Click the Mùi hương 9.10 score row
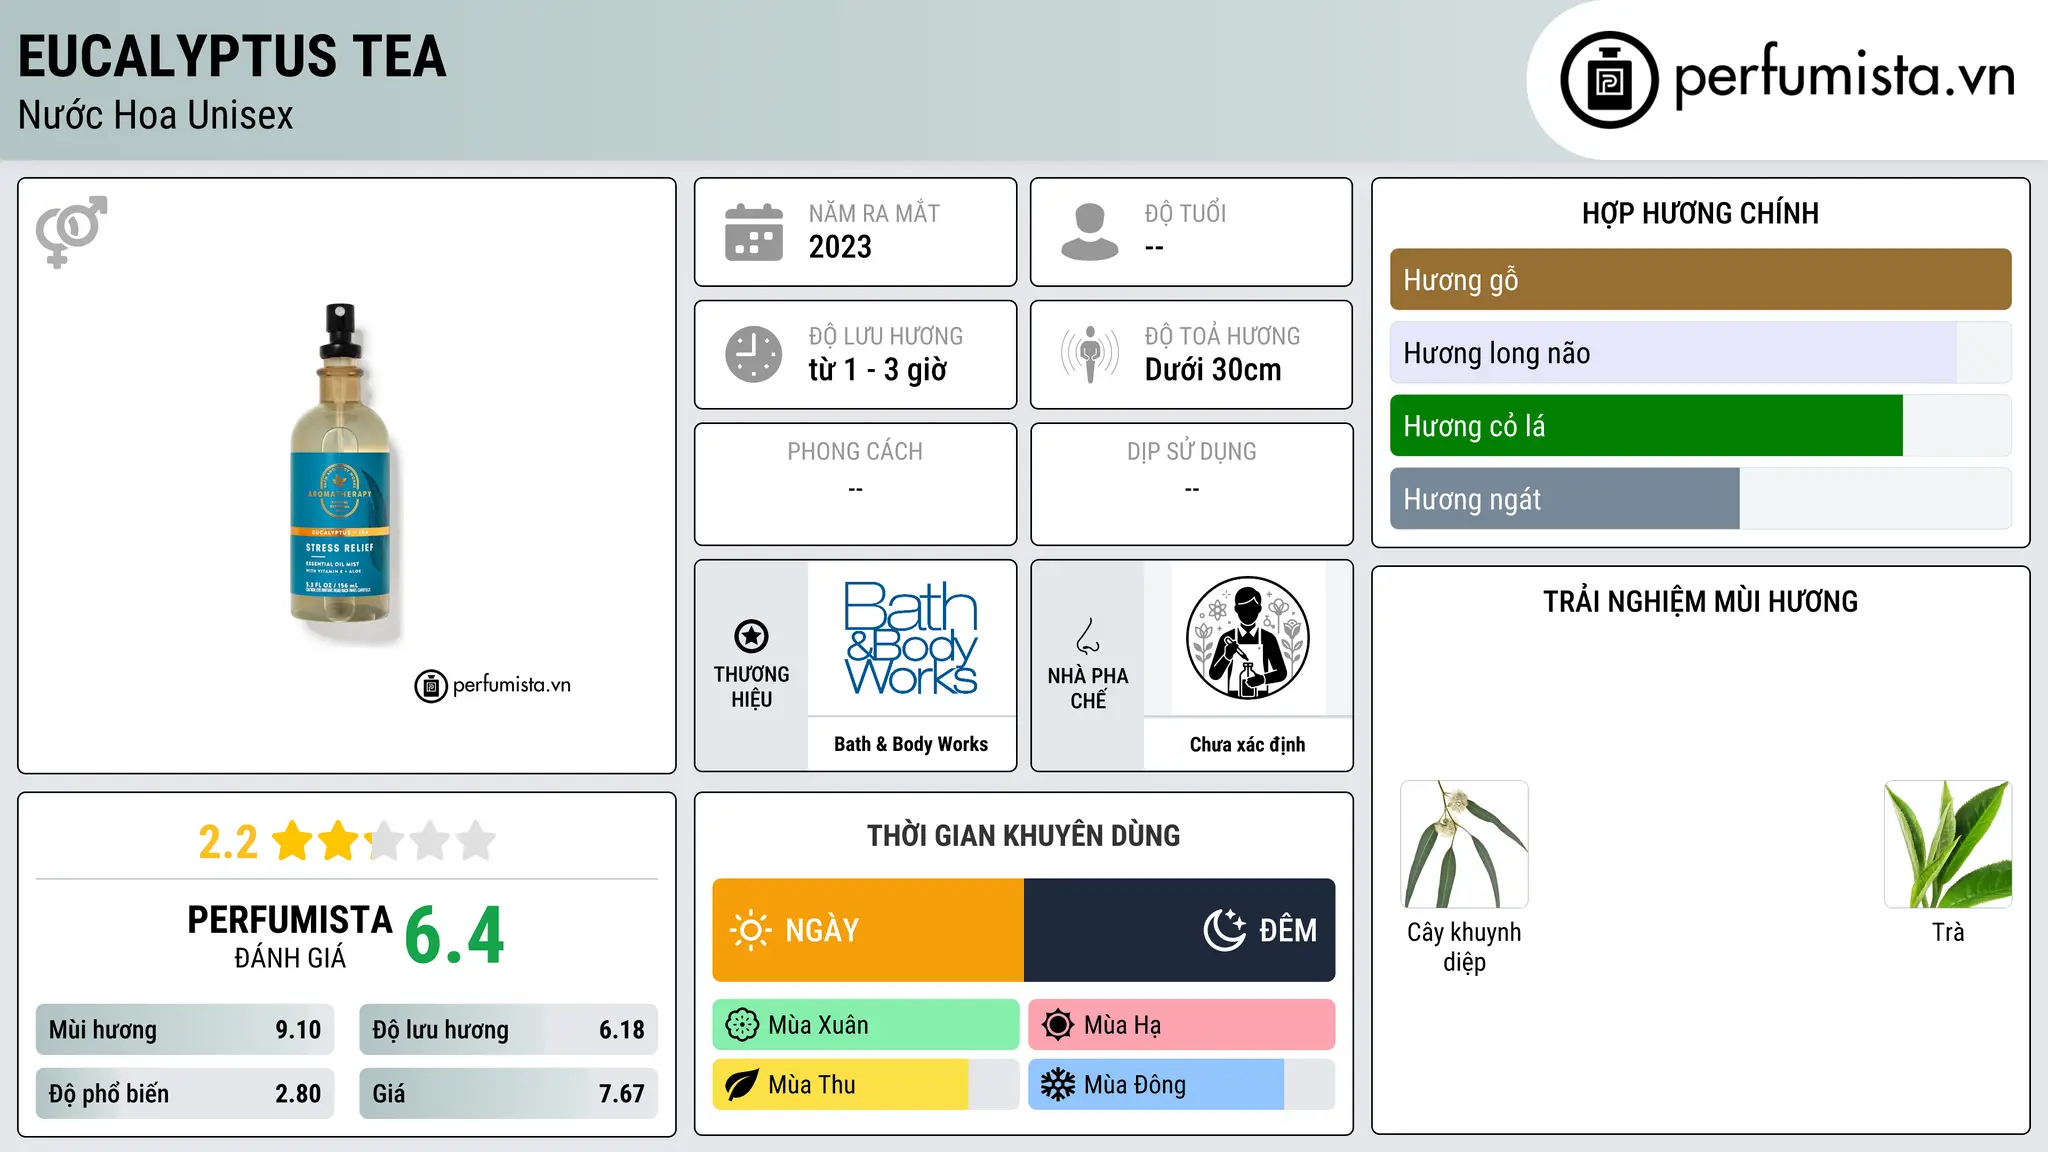 185,1030
